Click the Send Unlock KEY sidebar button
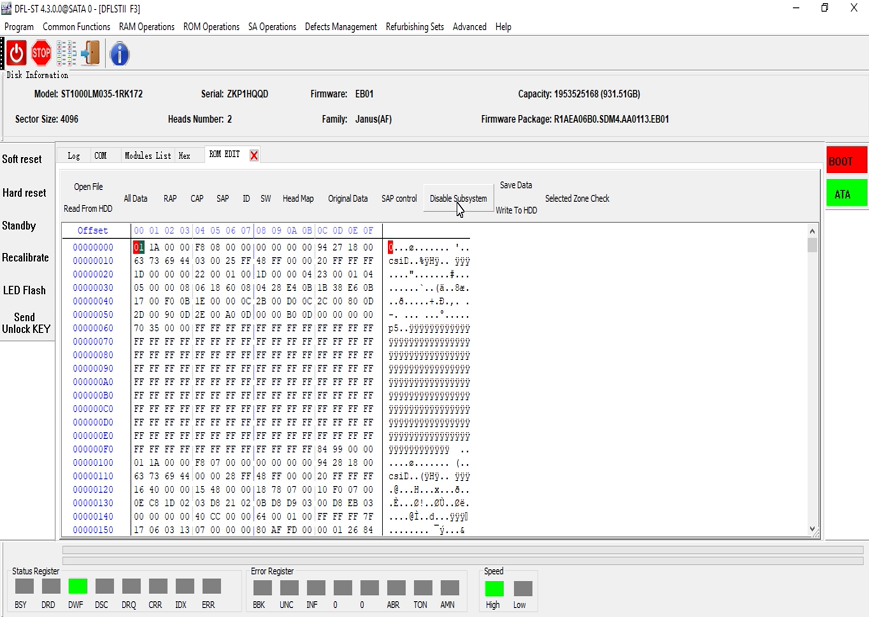 coord(26,323)
